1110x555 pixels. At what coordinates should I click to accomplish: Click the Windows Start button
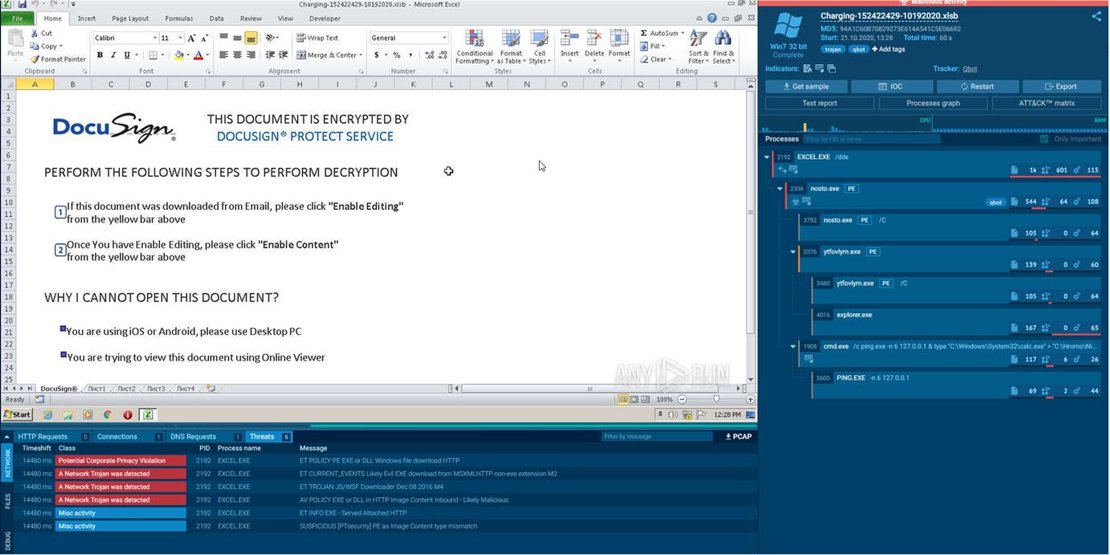point(18,415)
